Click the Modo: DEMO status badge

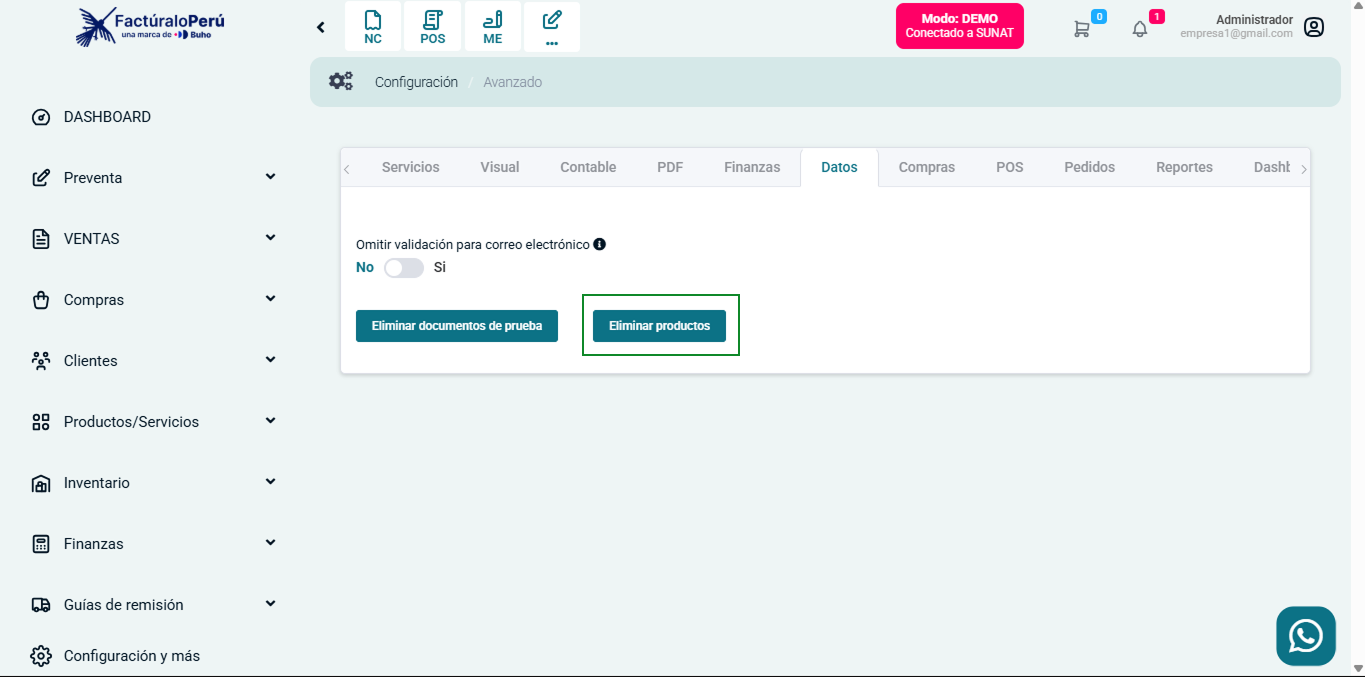click(x=959, y=26)
